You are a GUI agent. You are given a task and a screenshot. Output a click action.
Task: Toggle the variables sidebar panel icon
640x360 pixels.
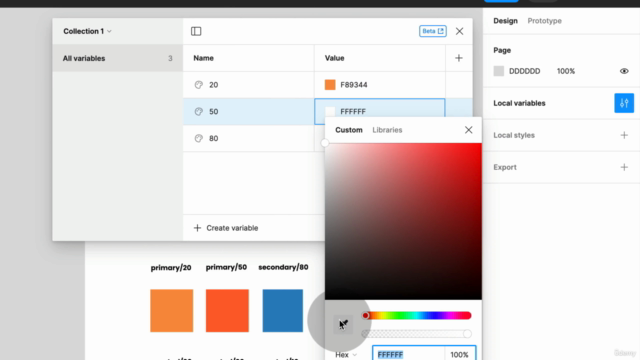coord(196,31)
